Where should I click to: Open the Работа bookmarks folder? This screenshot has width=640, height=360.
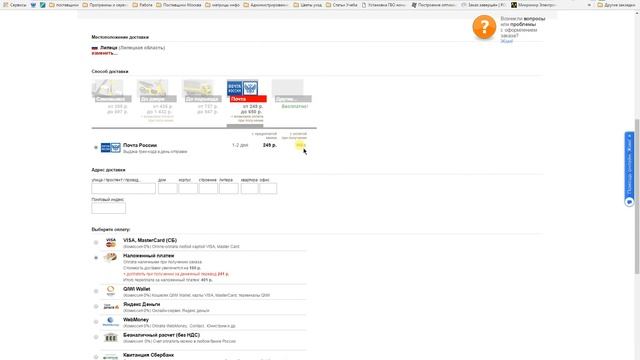(x=142, y=5)
